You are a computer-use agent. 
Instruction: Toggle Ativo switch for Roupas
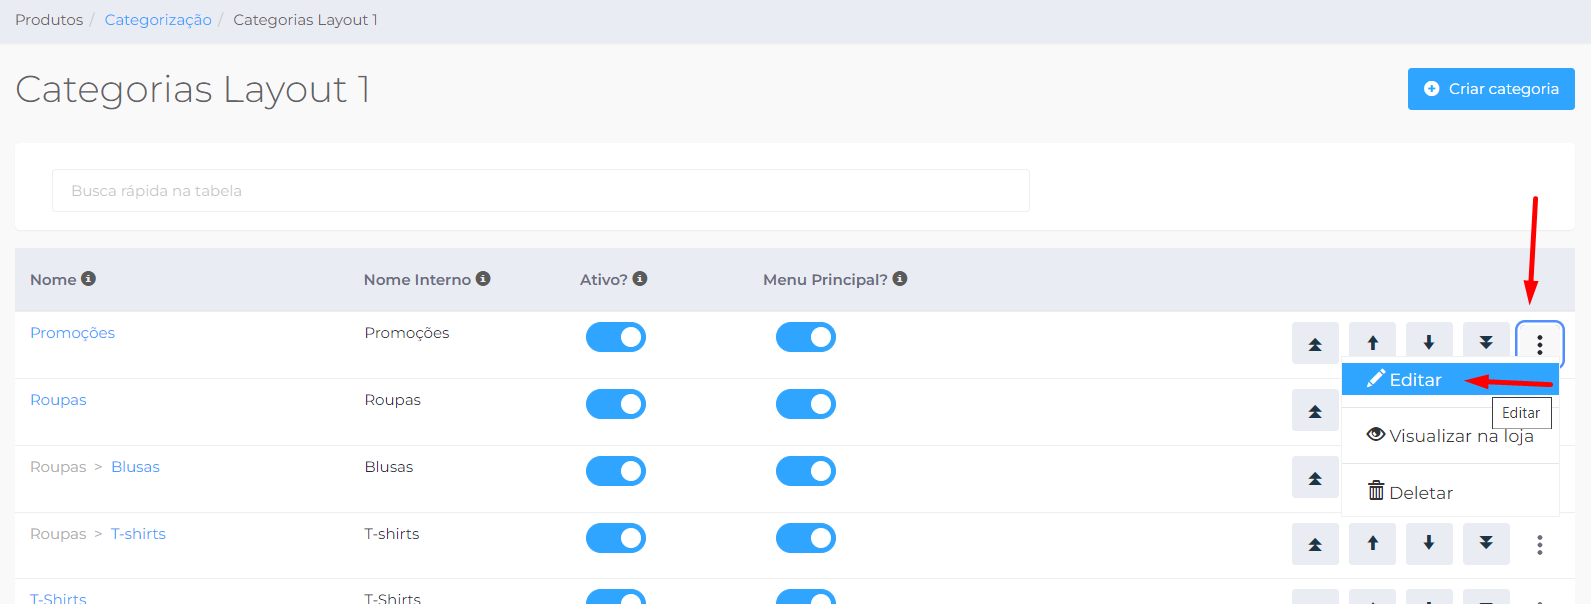coord(616,404)
